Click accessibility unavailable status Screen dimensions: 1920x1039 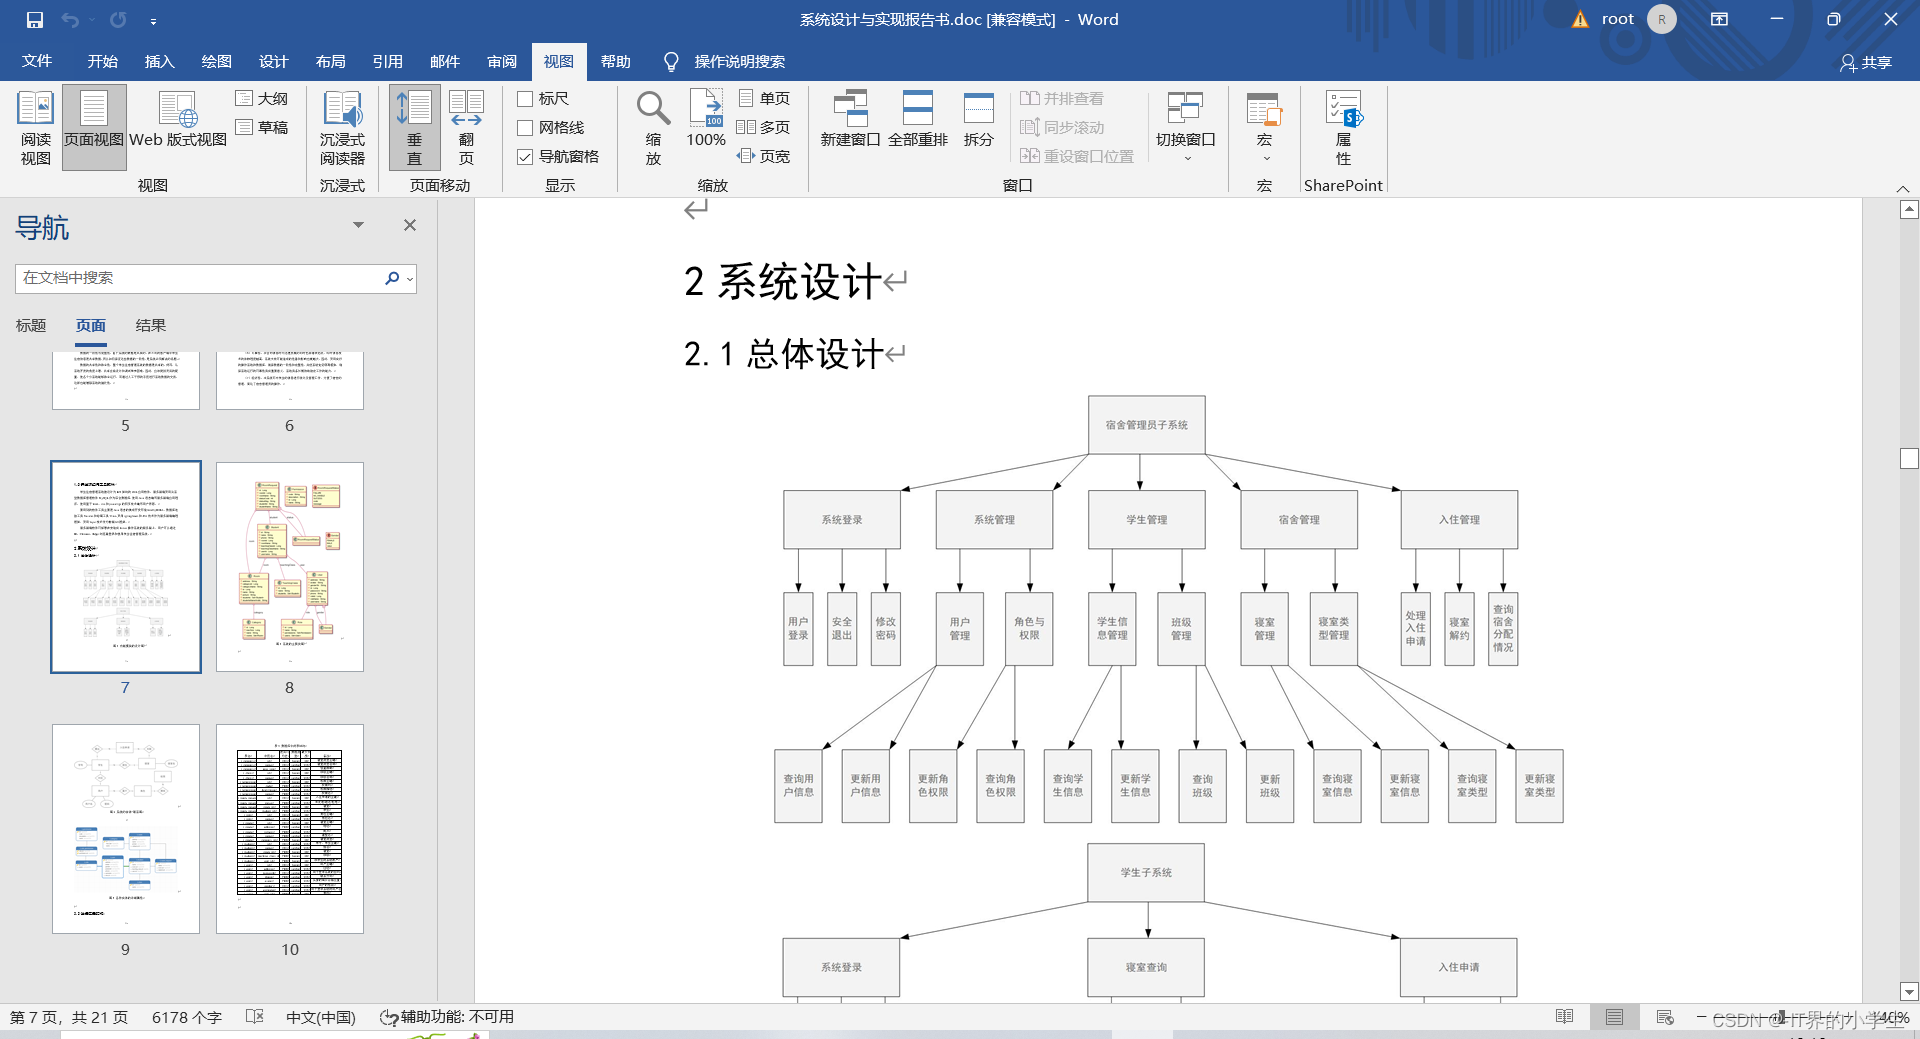pyautogui.click(x=447, y=1017)
